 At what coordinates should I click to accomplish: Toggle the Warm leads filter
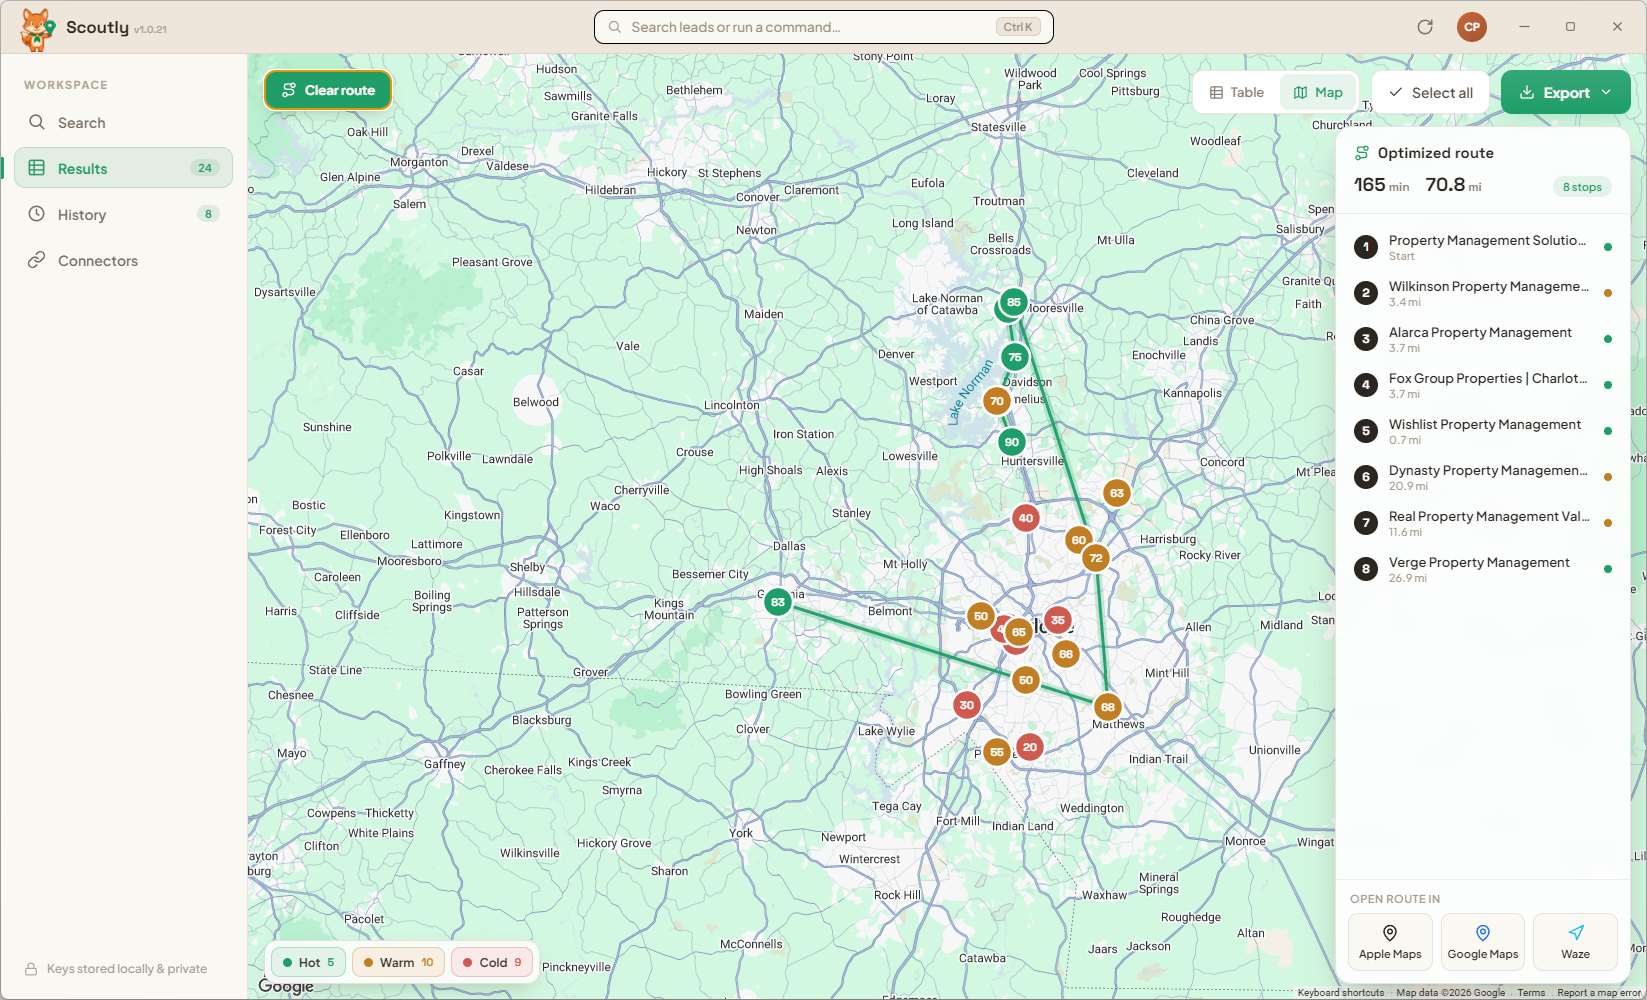[x=398, y=962]
